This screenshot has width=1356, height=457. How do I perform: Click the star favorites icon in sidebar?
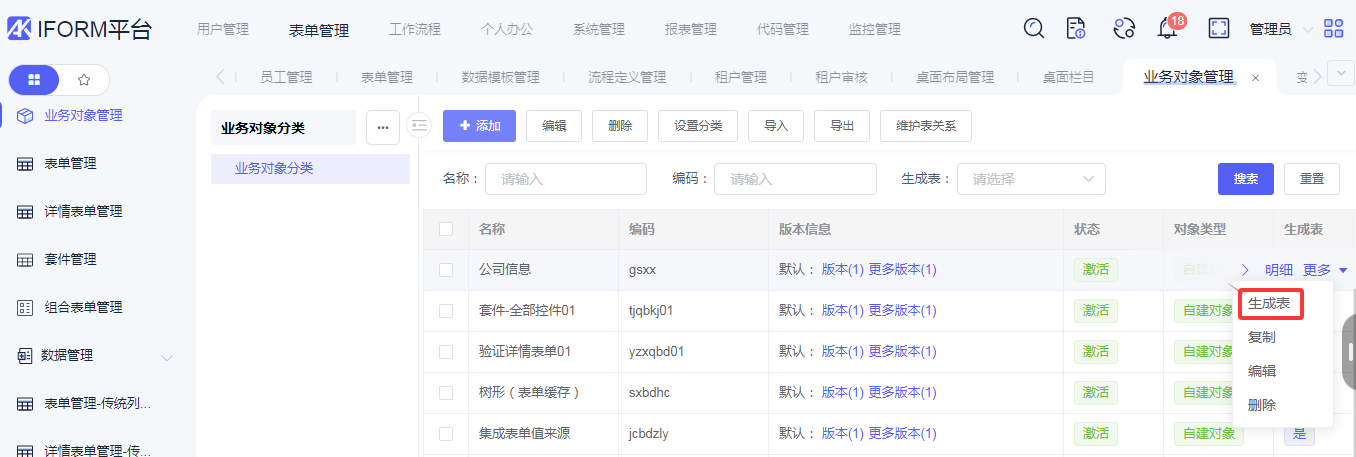84,80
